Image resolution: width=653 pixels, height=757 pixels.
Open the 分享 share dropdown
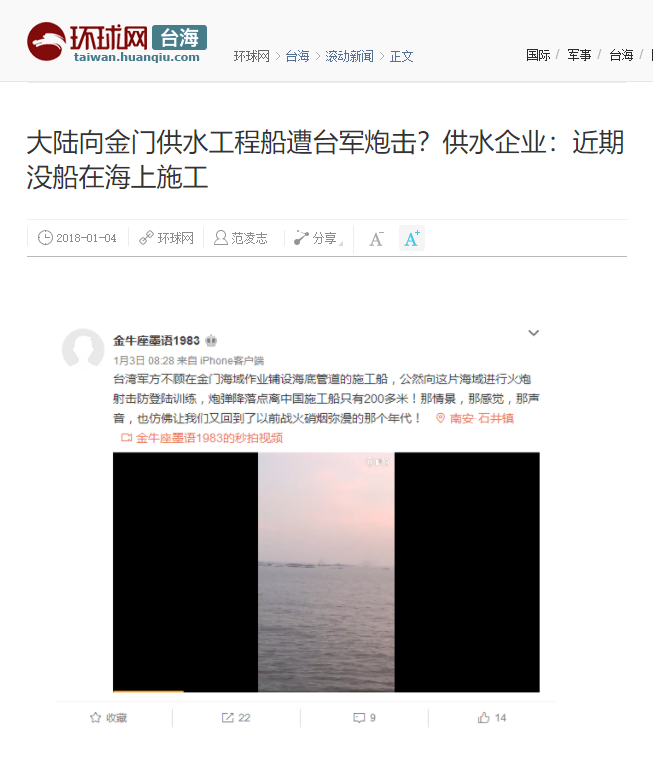click(x=319, y=238)
